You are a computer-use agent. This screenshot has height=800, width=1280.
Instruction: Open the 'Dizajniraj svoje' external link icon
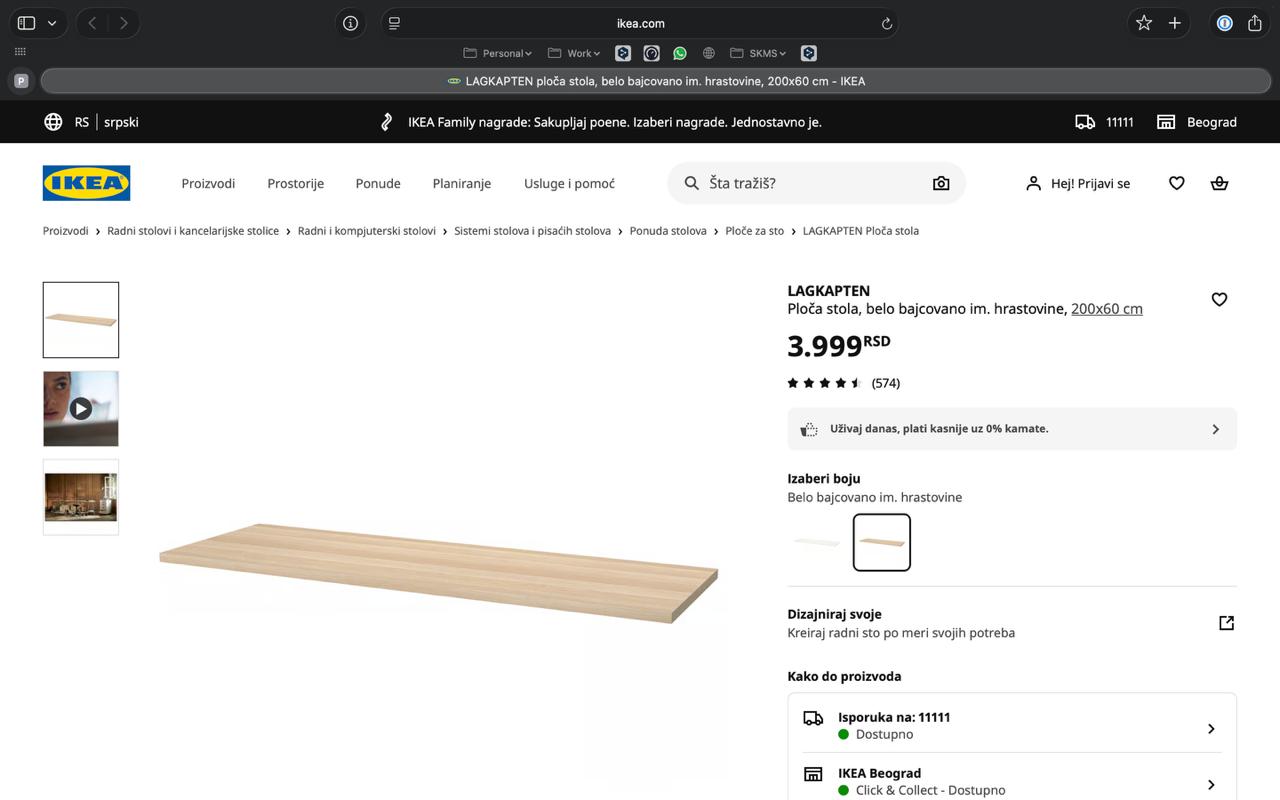pos(1226,623)
